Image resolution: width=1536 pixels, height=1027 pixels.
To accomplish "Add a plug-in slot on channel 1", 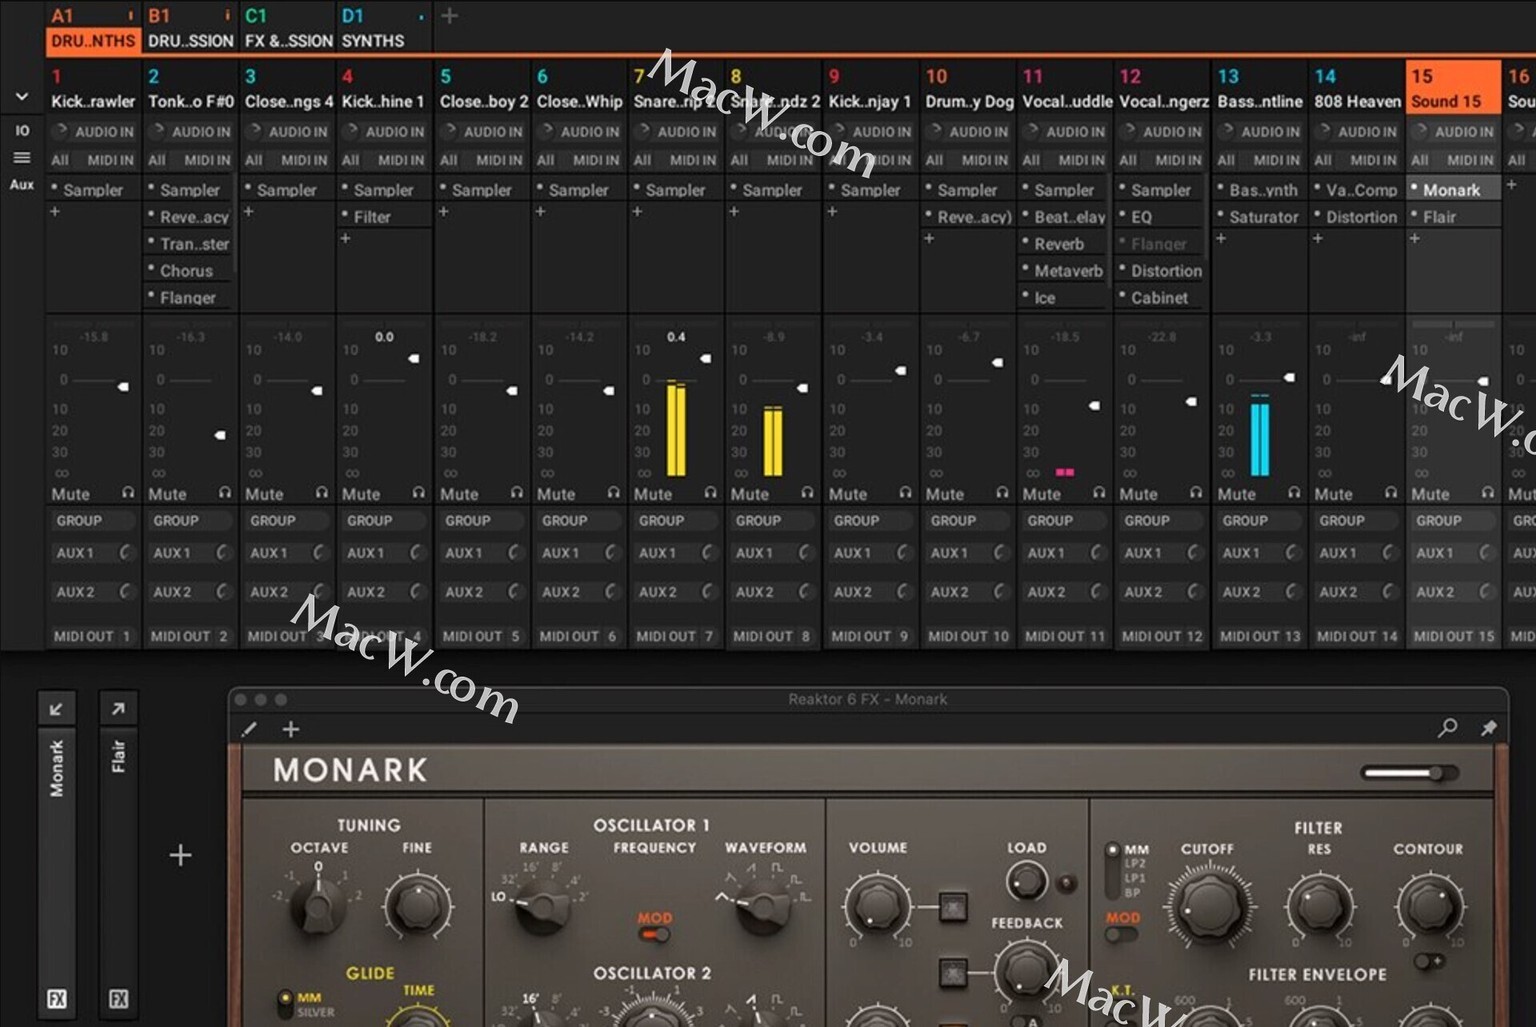I will point(55,212).
